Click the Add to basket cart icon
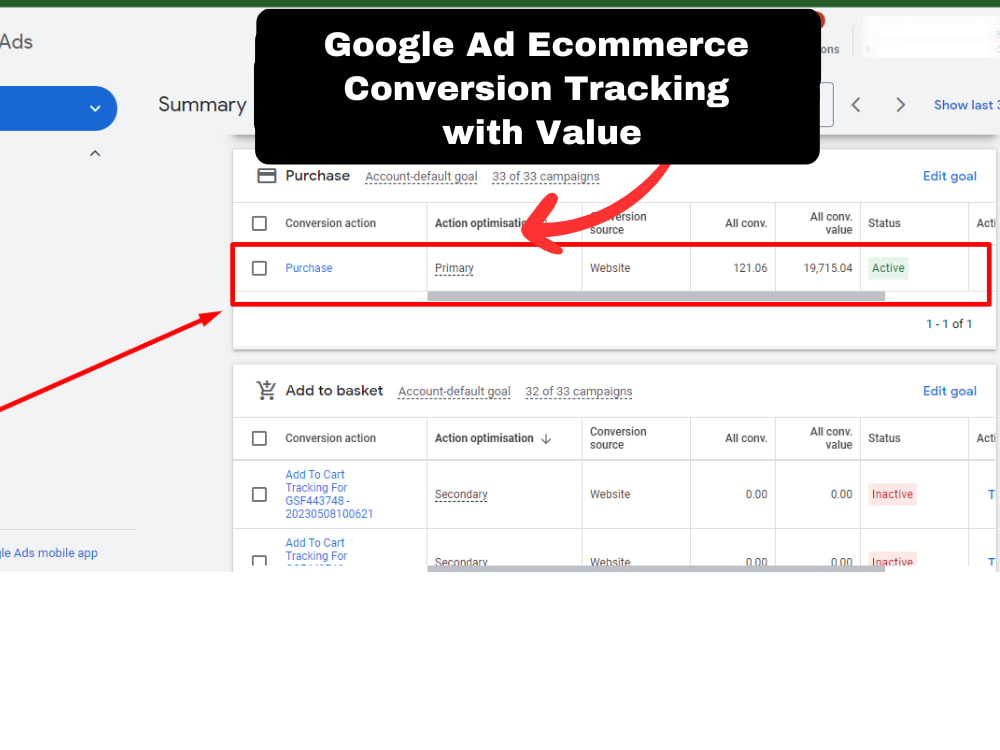 (266, 390)
